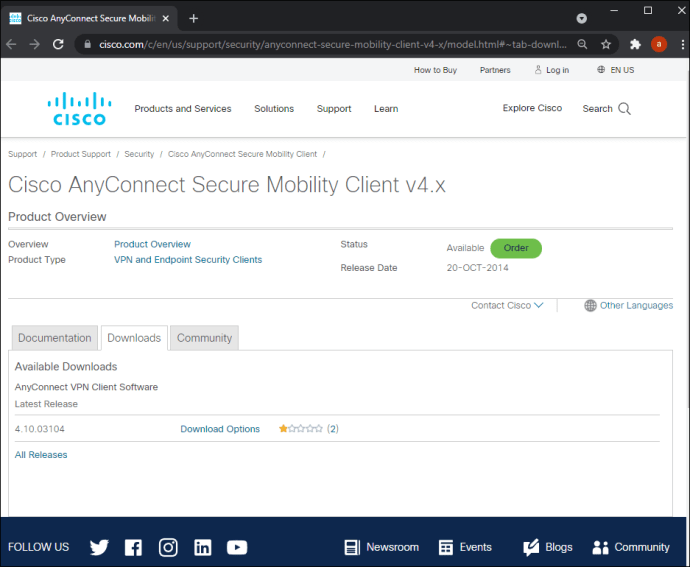690x567 pixels.
Task: Switch to the Community tab
Action: pyautogui.click(x=204, y=338)
